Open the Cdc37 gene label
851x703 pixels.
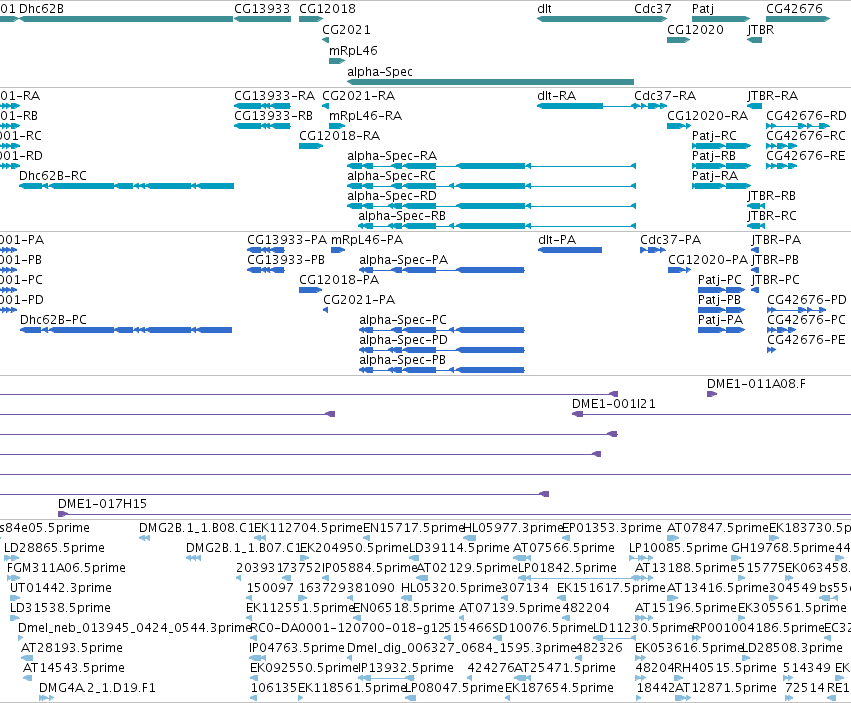(x=652, y=9)
